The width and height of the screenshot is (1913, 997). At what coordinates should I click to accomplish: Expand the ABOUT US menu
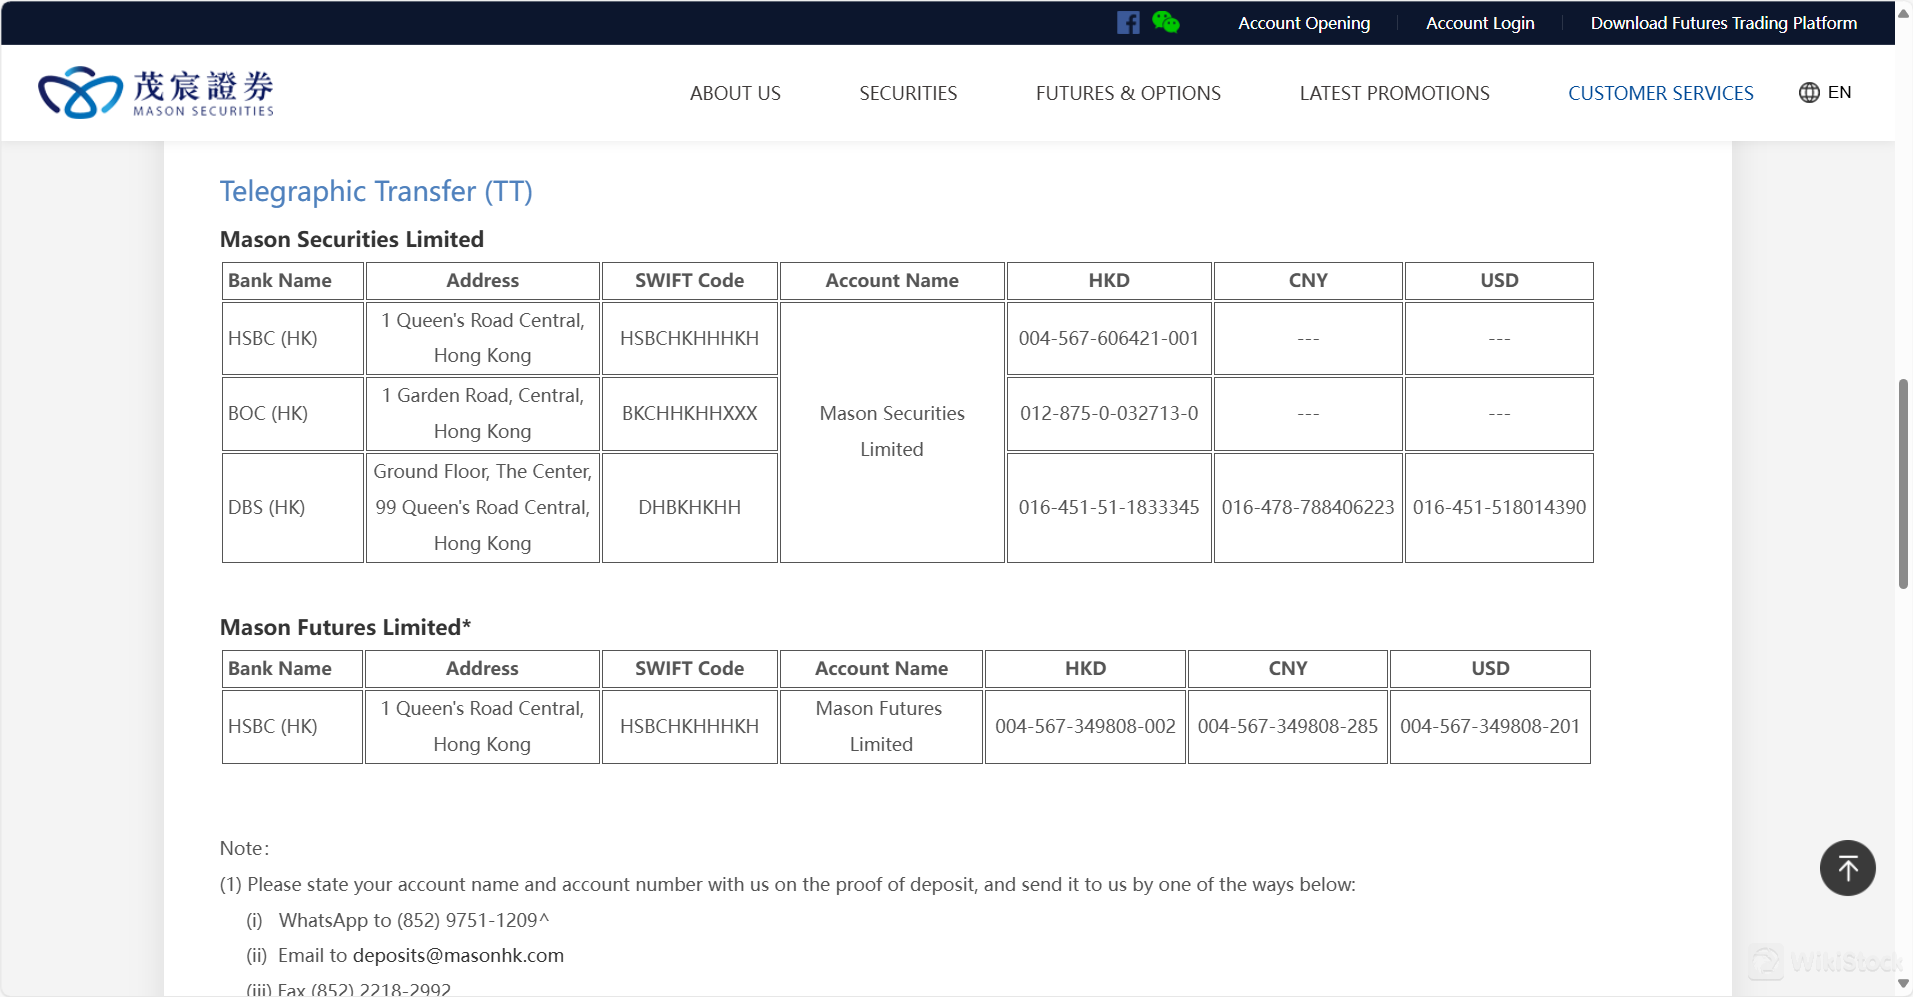[735, 93]
